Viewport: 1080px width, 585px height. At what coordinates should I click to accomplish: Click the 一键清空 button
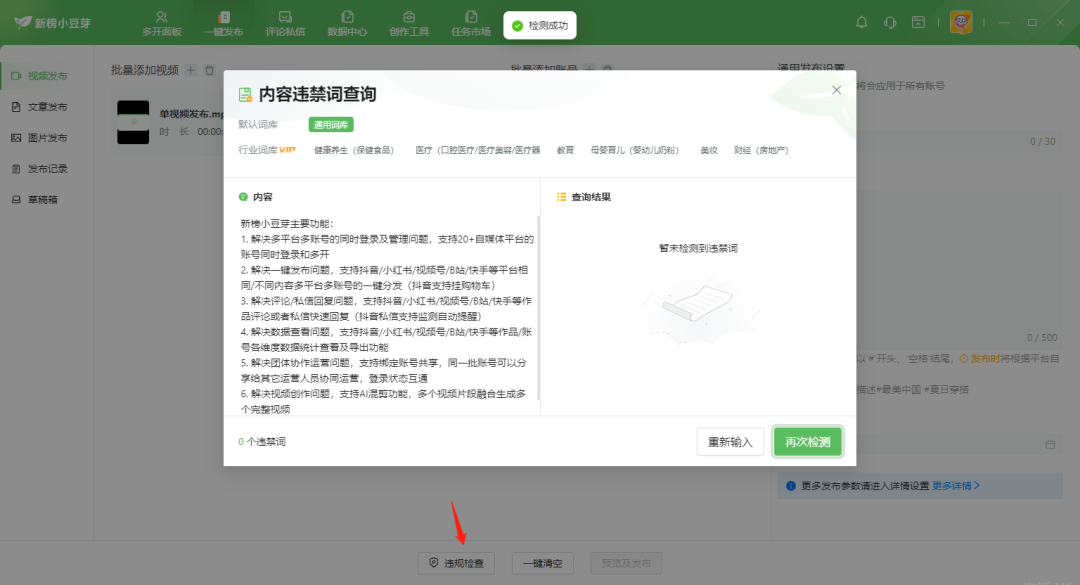(543, 563)
